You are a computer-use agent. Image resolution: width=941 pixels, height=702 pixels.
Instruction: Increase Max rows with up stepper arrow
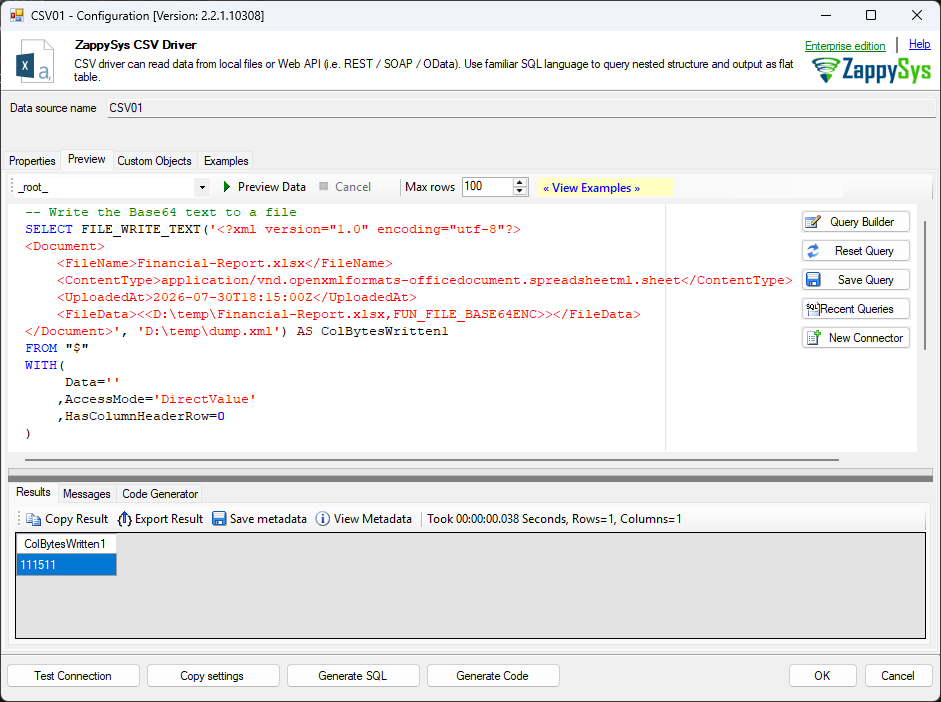point(520,182)
